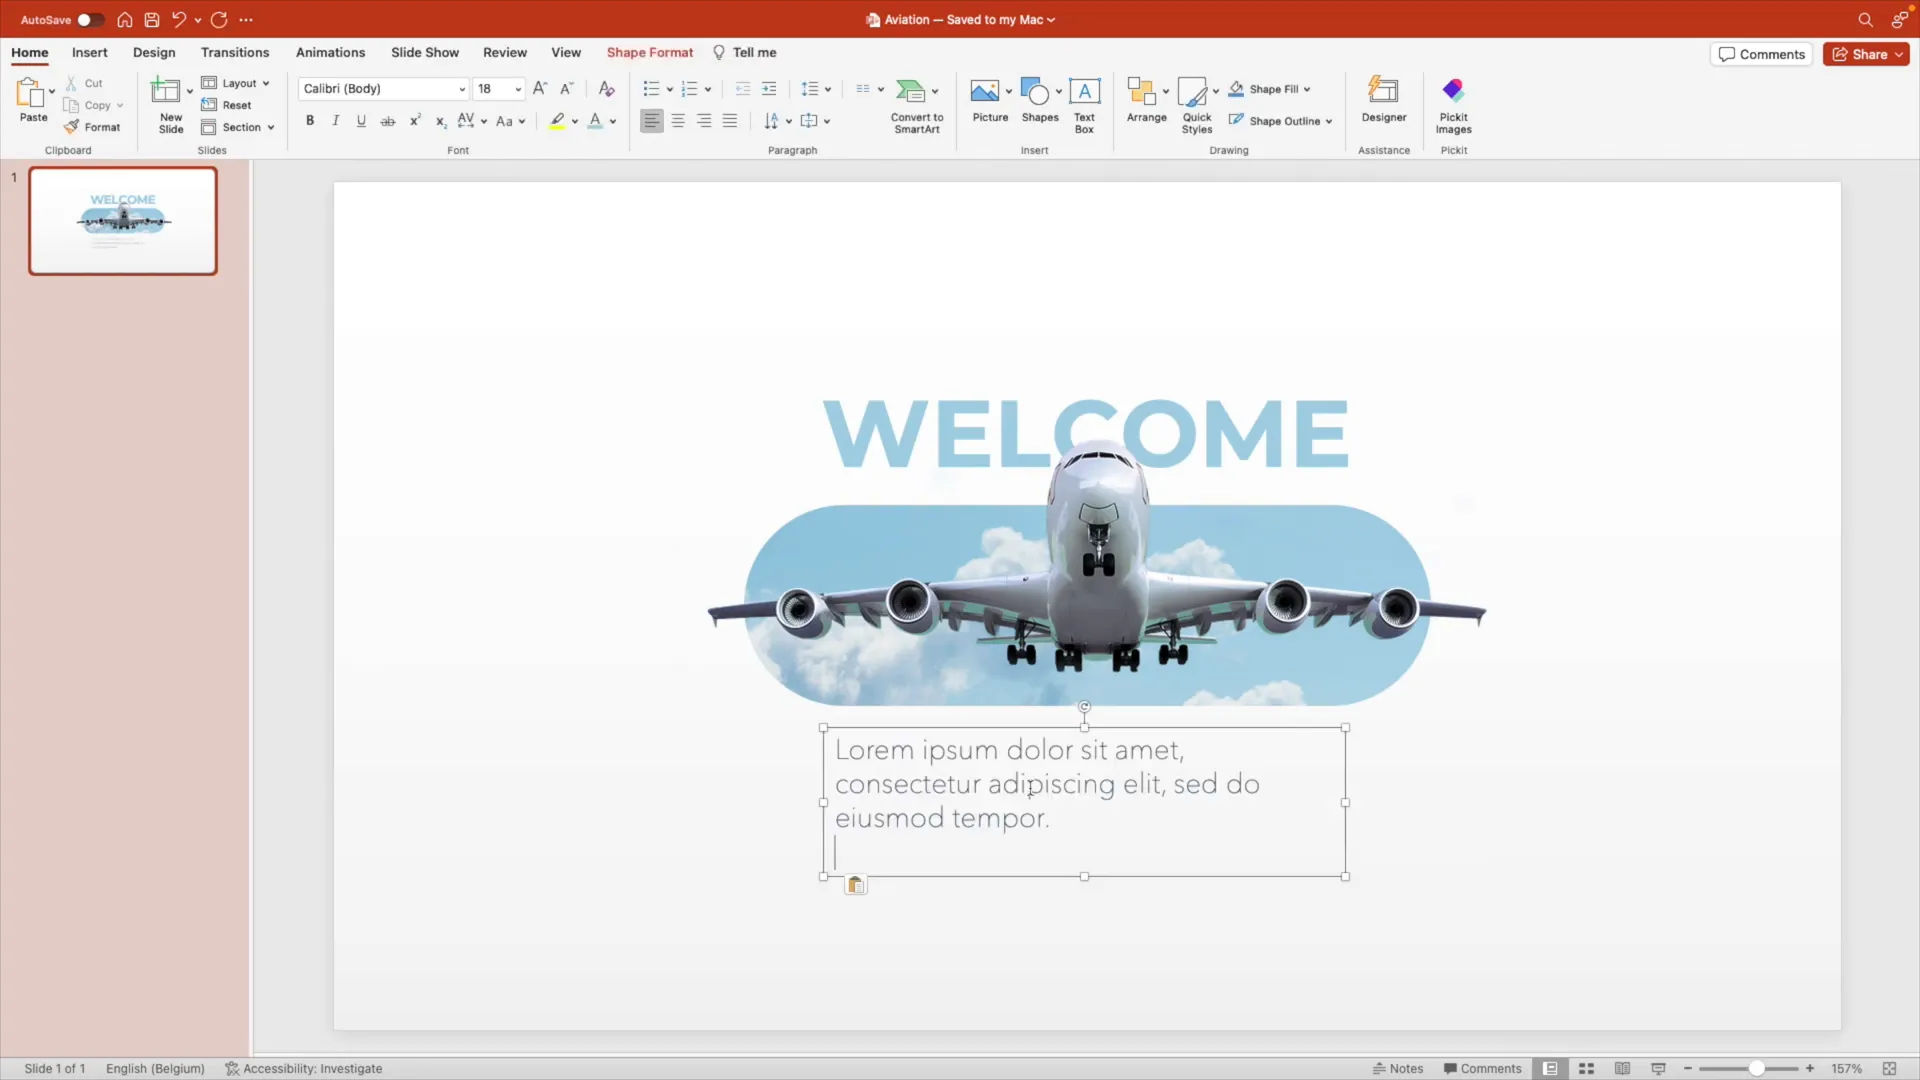
Task: Fit slide to current window
Action: (x=1889, y=1068)
